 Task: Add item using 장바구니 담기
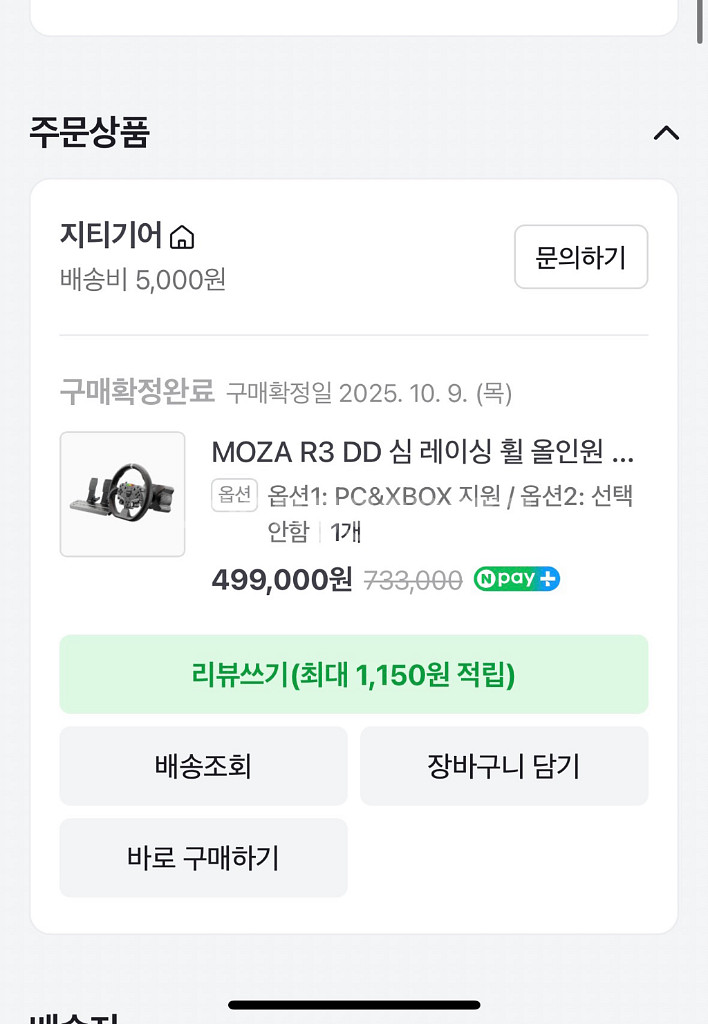pyautogui.click(x=504, y=766)
